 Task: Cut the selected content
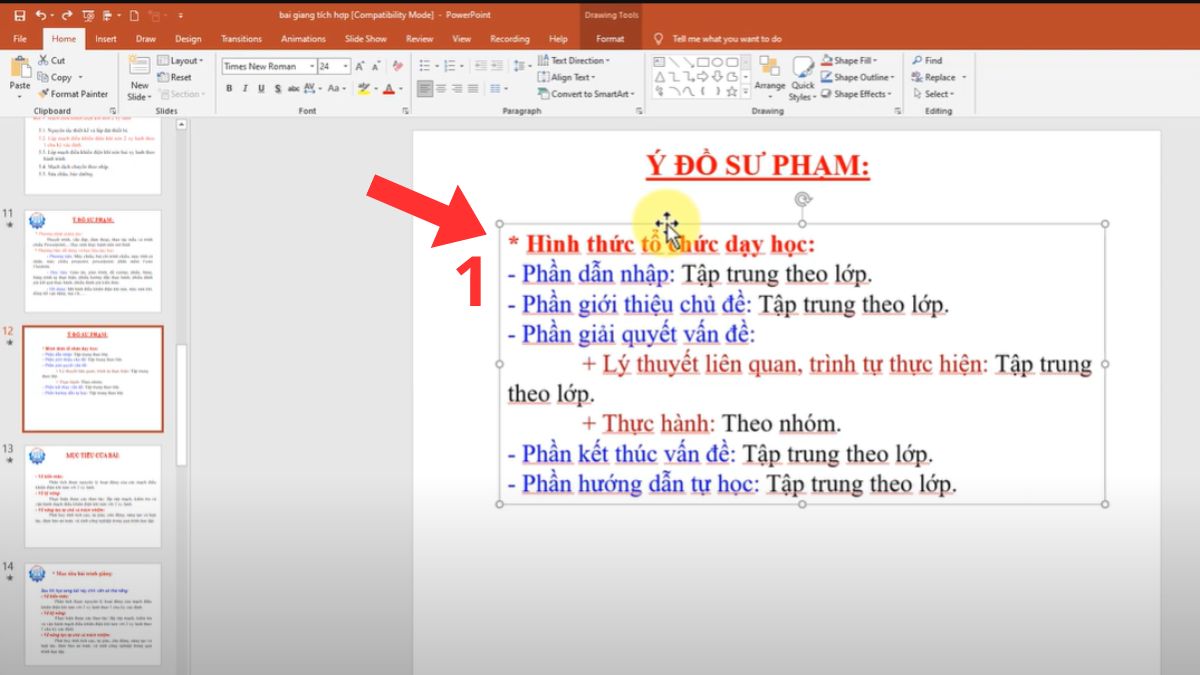[51, 60]
